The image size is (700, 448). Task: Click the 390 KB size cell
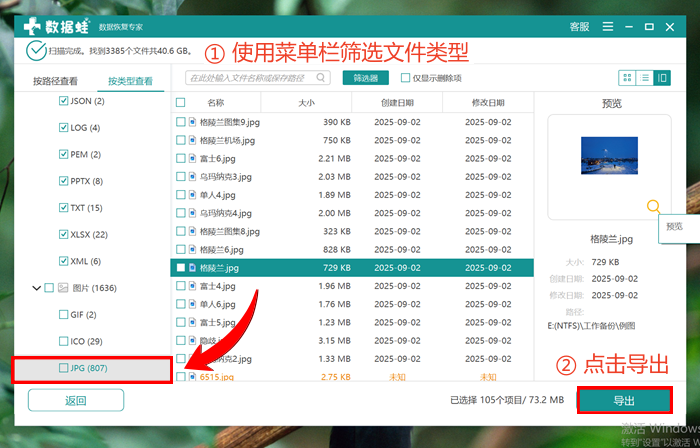point(337,122)
